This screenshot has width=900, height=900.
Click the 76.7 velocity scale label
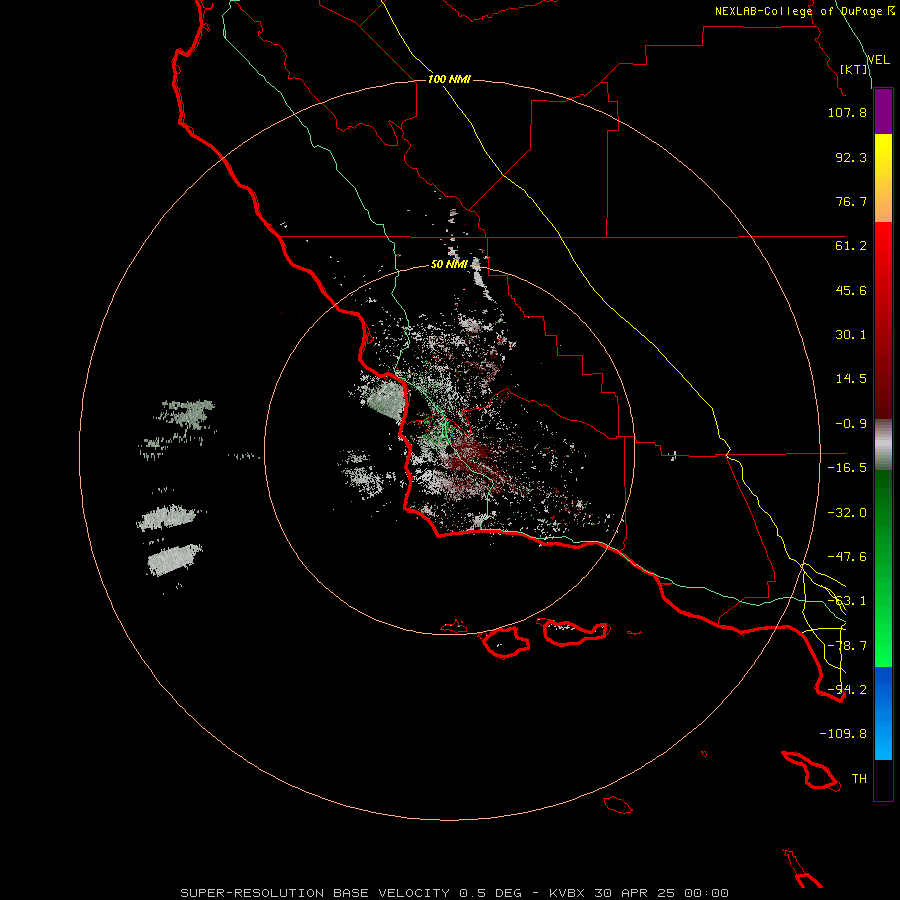[x=851, y=201]
